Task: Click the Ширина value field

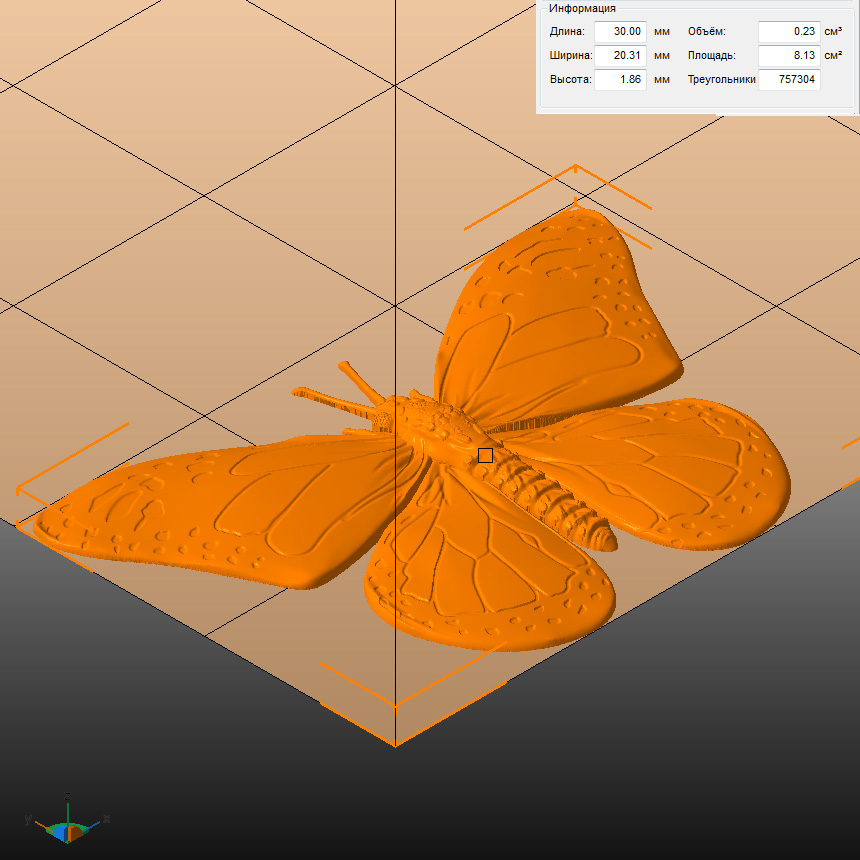Action: pyautogui.click(x=620, y=55)
